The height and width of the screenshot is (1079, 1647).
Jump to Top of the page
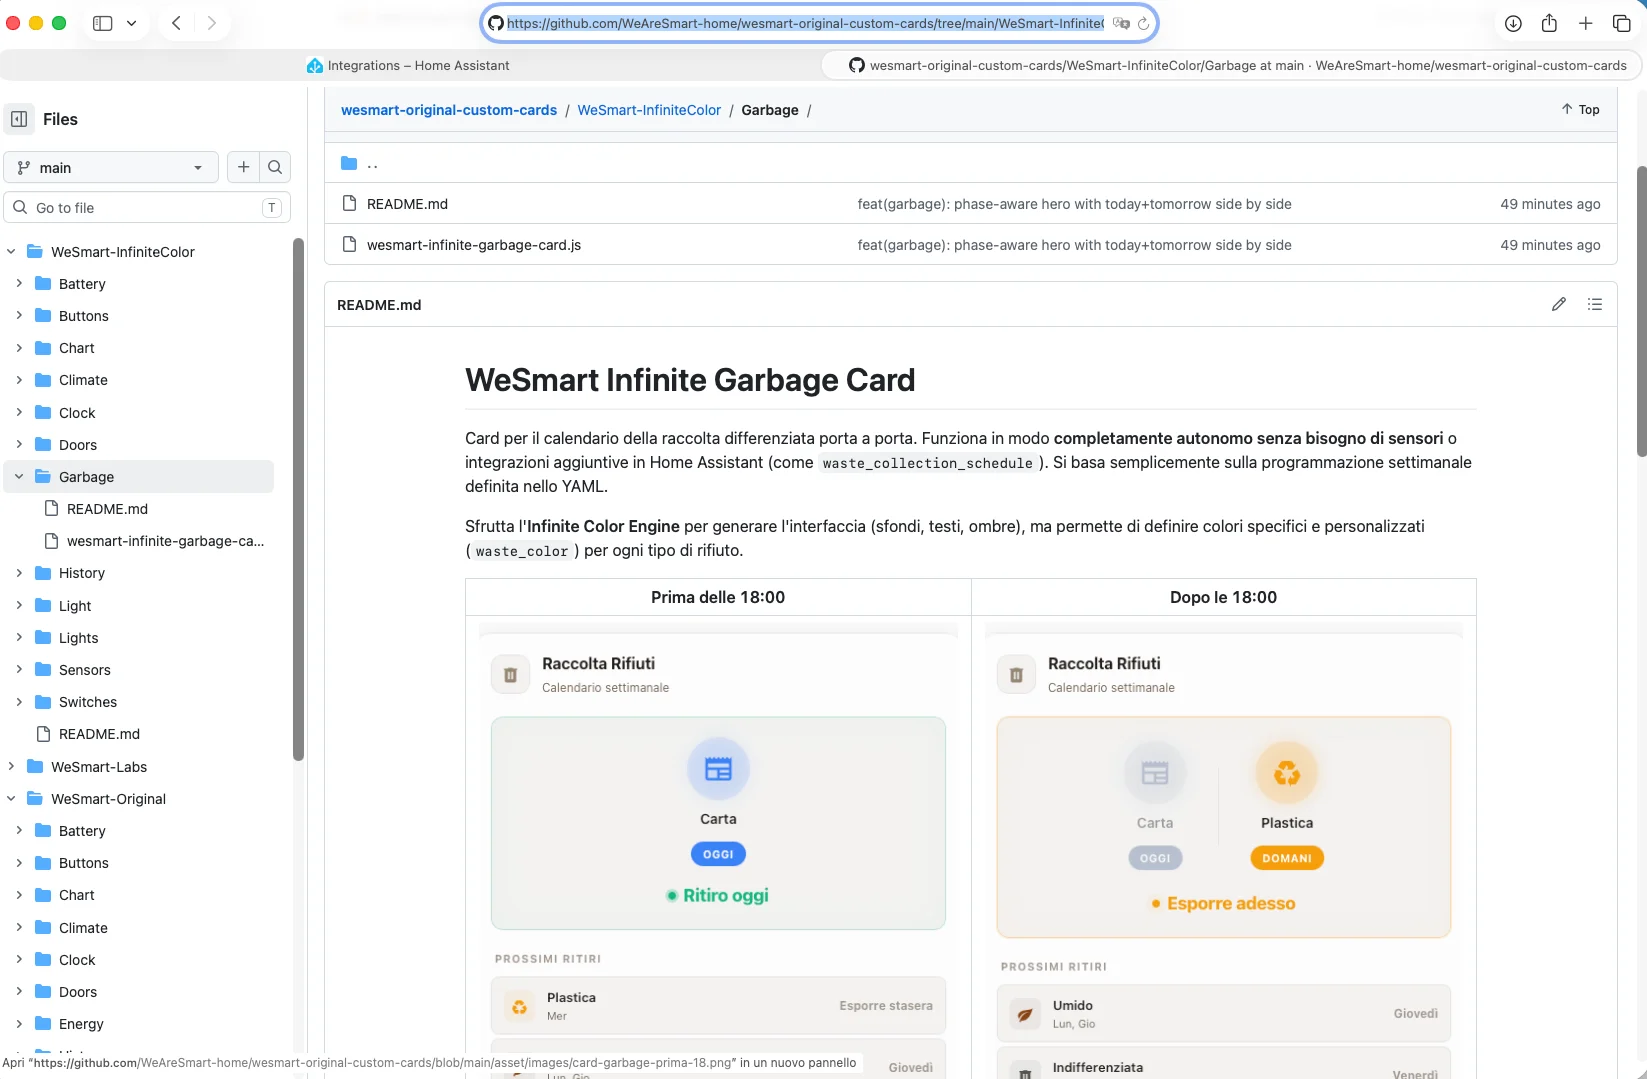1580,110
